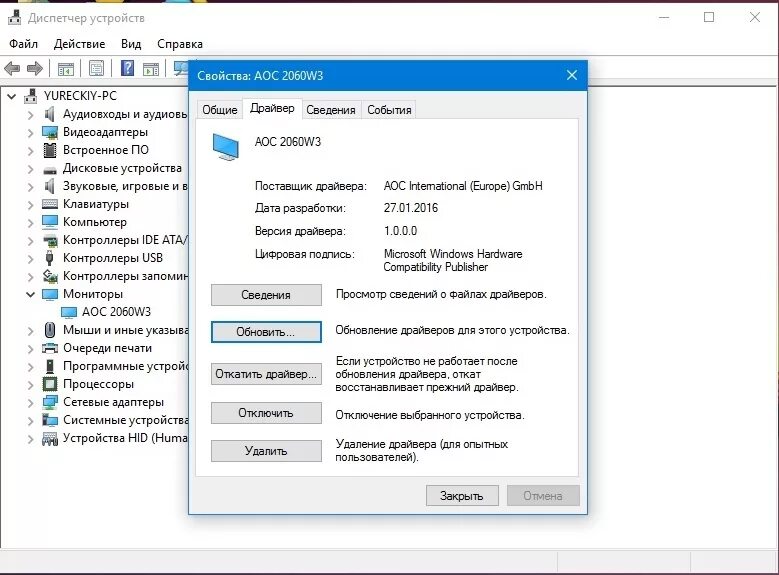
Task: Collapse the Мониторы tree node
Action: point(30,294)
